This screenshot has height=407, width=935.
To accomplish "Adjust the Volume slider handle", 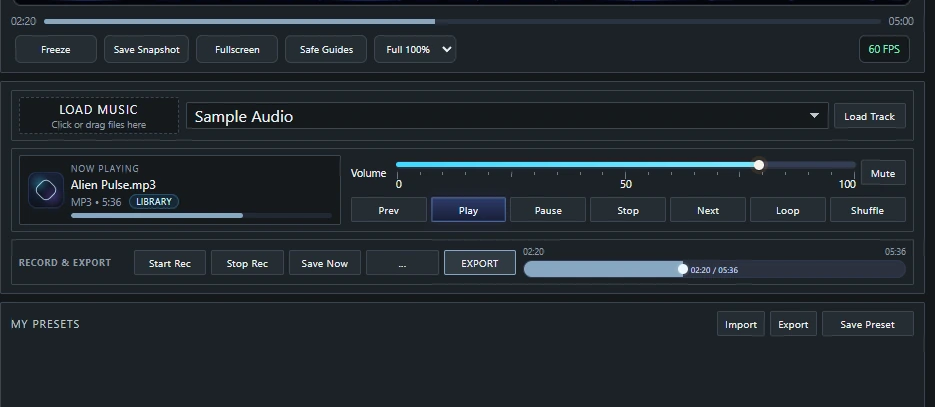I will coord(758,165).
